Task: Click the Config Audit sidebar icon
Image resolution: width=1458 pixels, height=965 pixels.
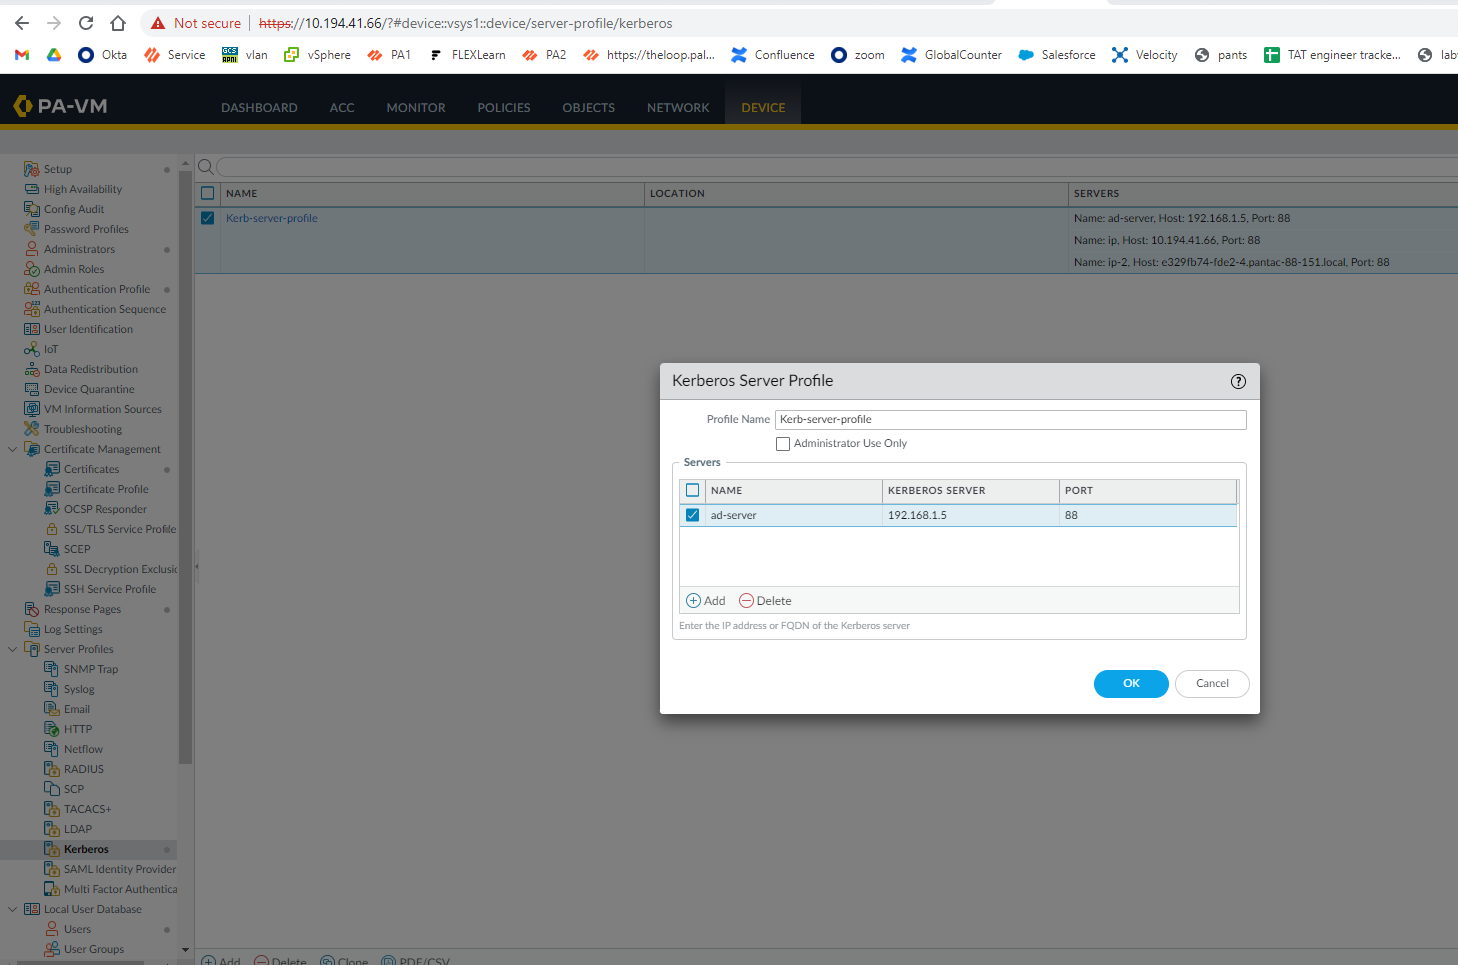Action: coord(32,209)
